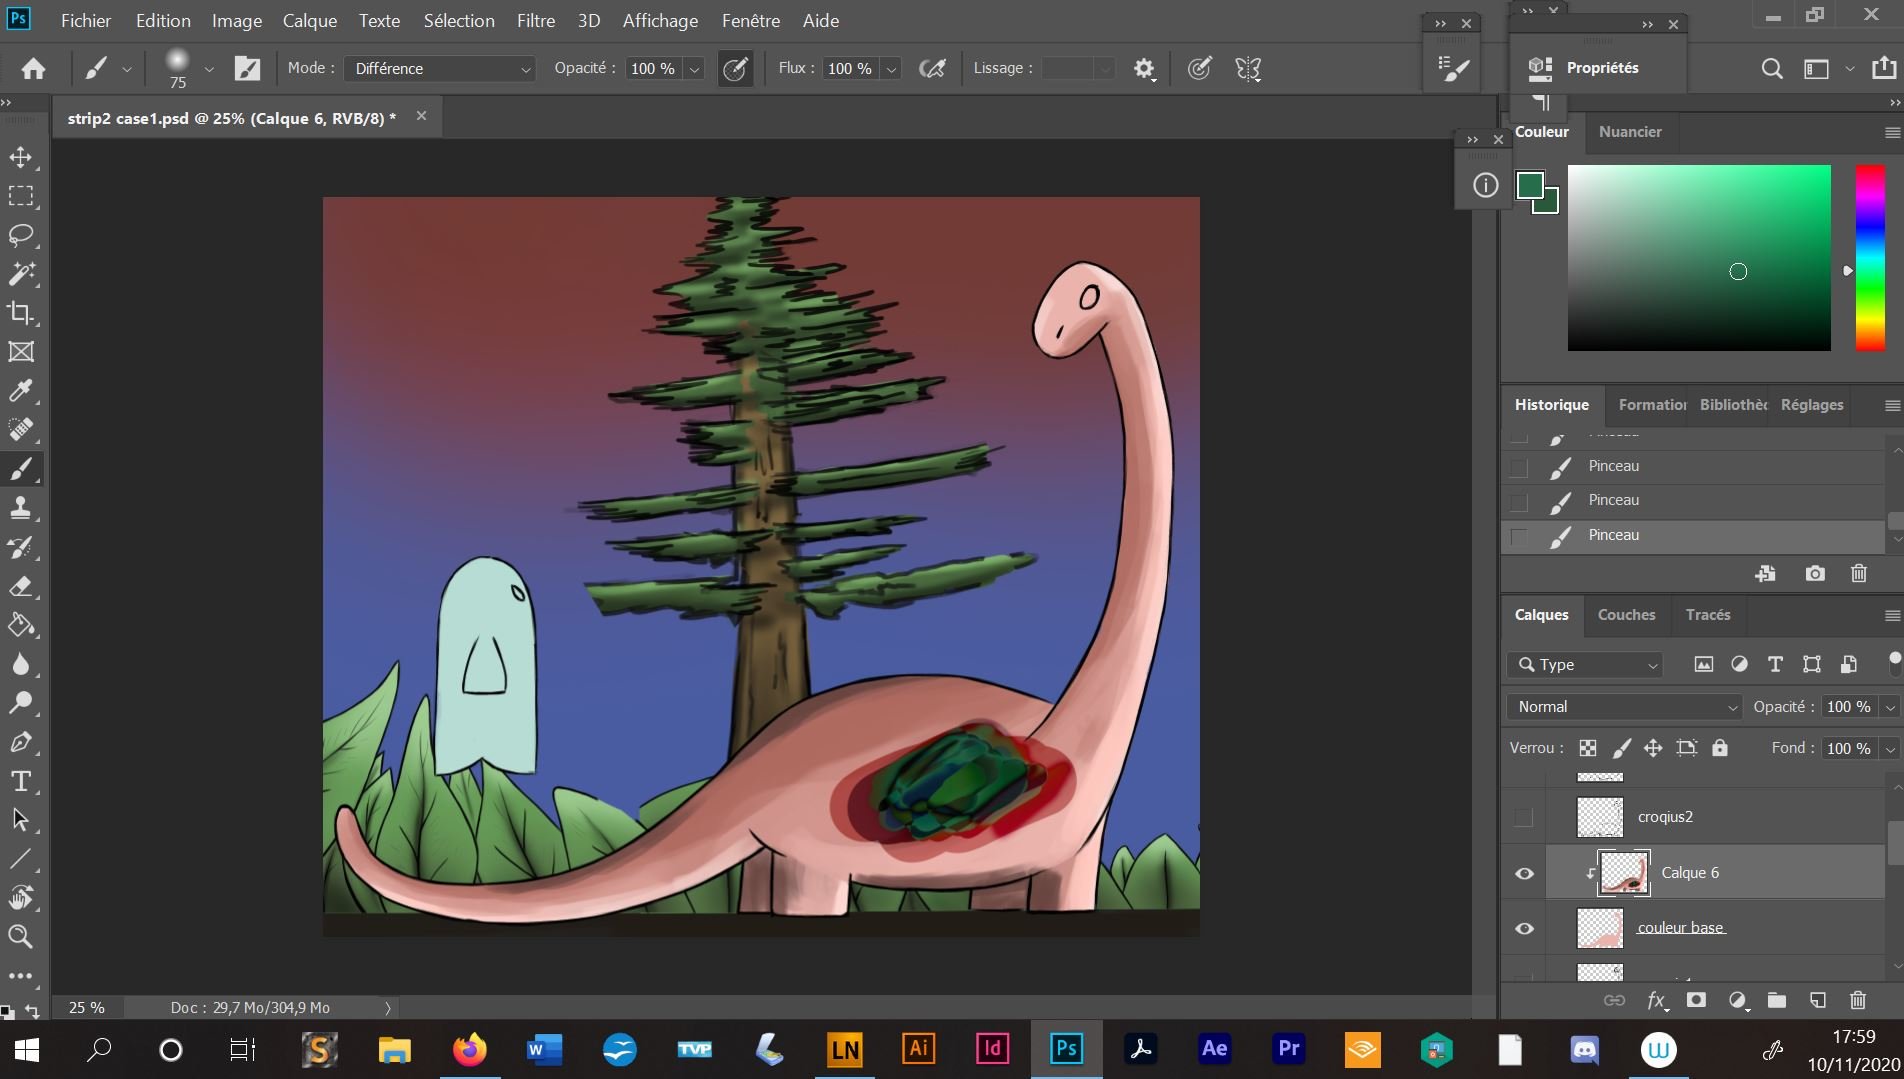Open Photoshop from the Windows taskbar
The width and height of the screenshot is (1904, 1079).
(1066, 1049)
